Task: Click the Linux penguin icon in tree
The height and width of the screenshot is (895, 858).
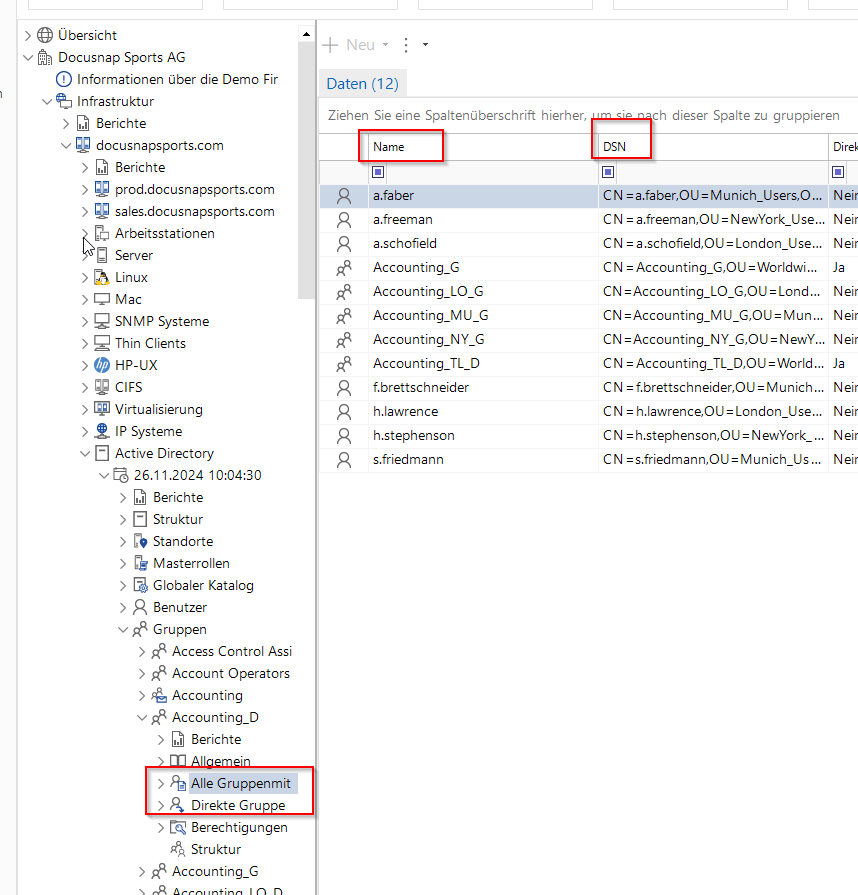Action: click(101, 277)
